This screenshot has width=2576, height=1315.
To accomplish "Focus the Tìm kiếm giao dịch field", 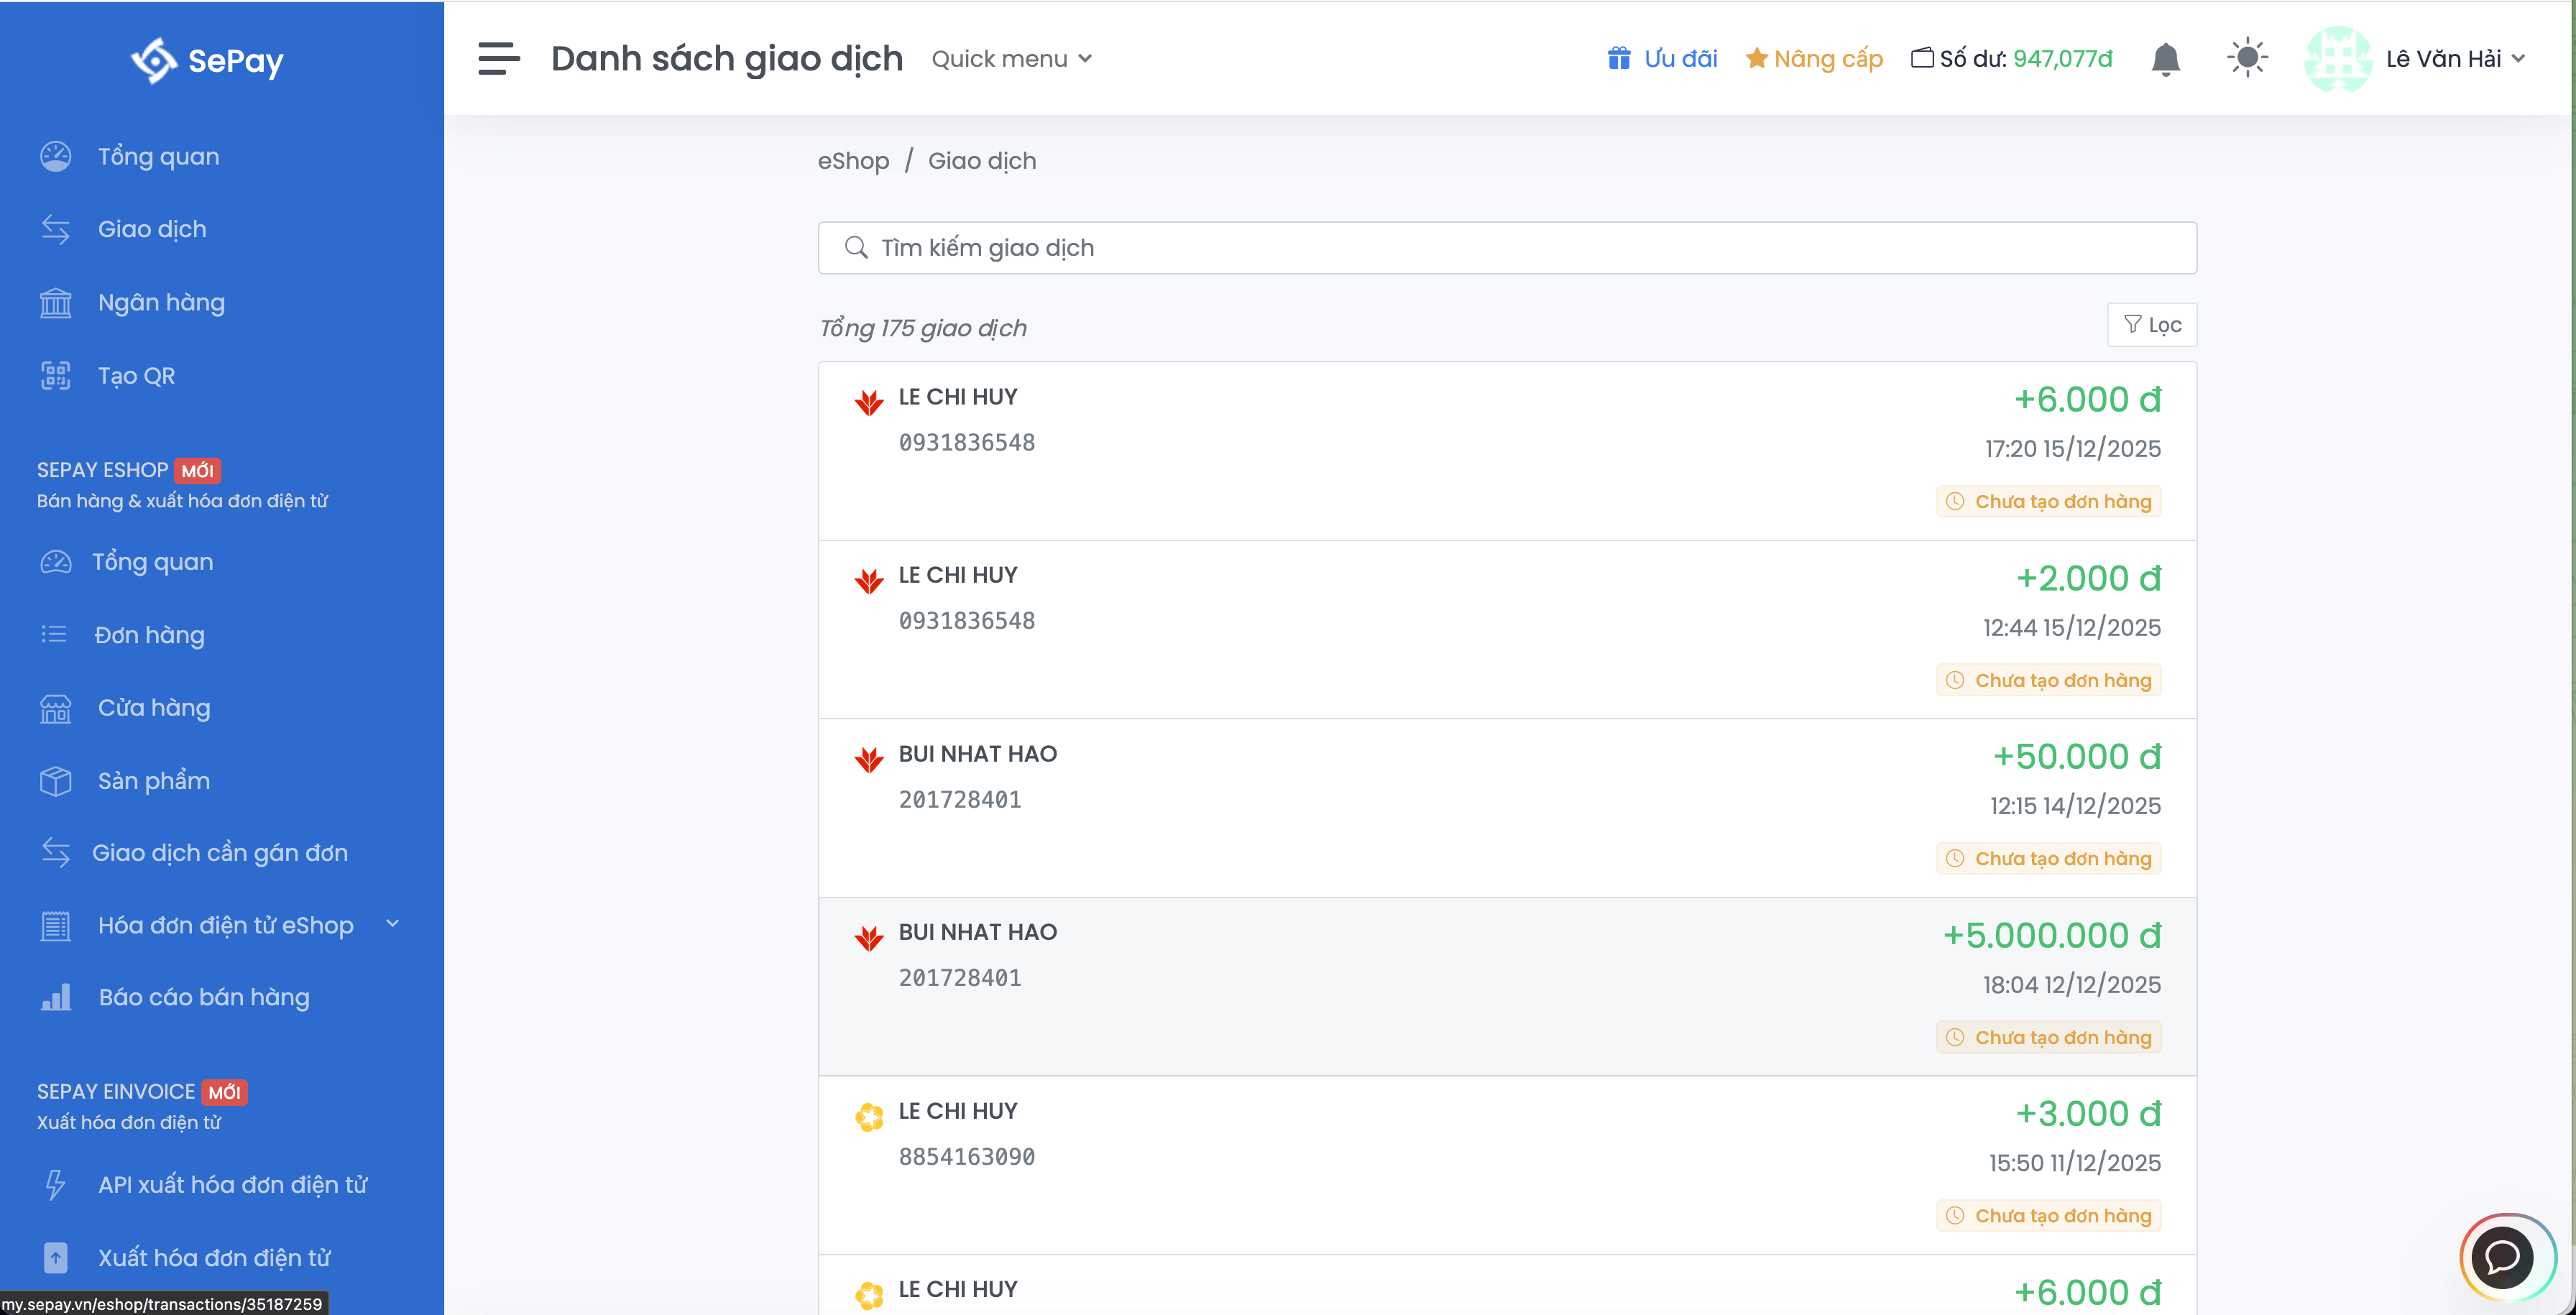I will click(x=1507, y=248).
